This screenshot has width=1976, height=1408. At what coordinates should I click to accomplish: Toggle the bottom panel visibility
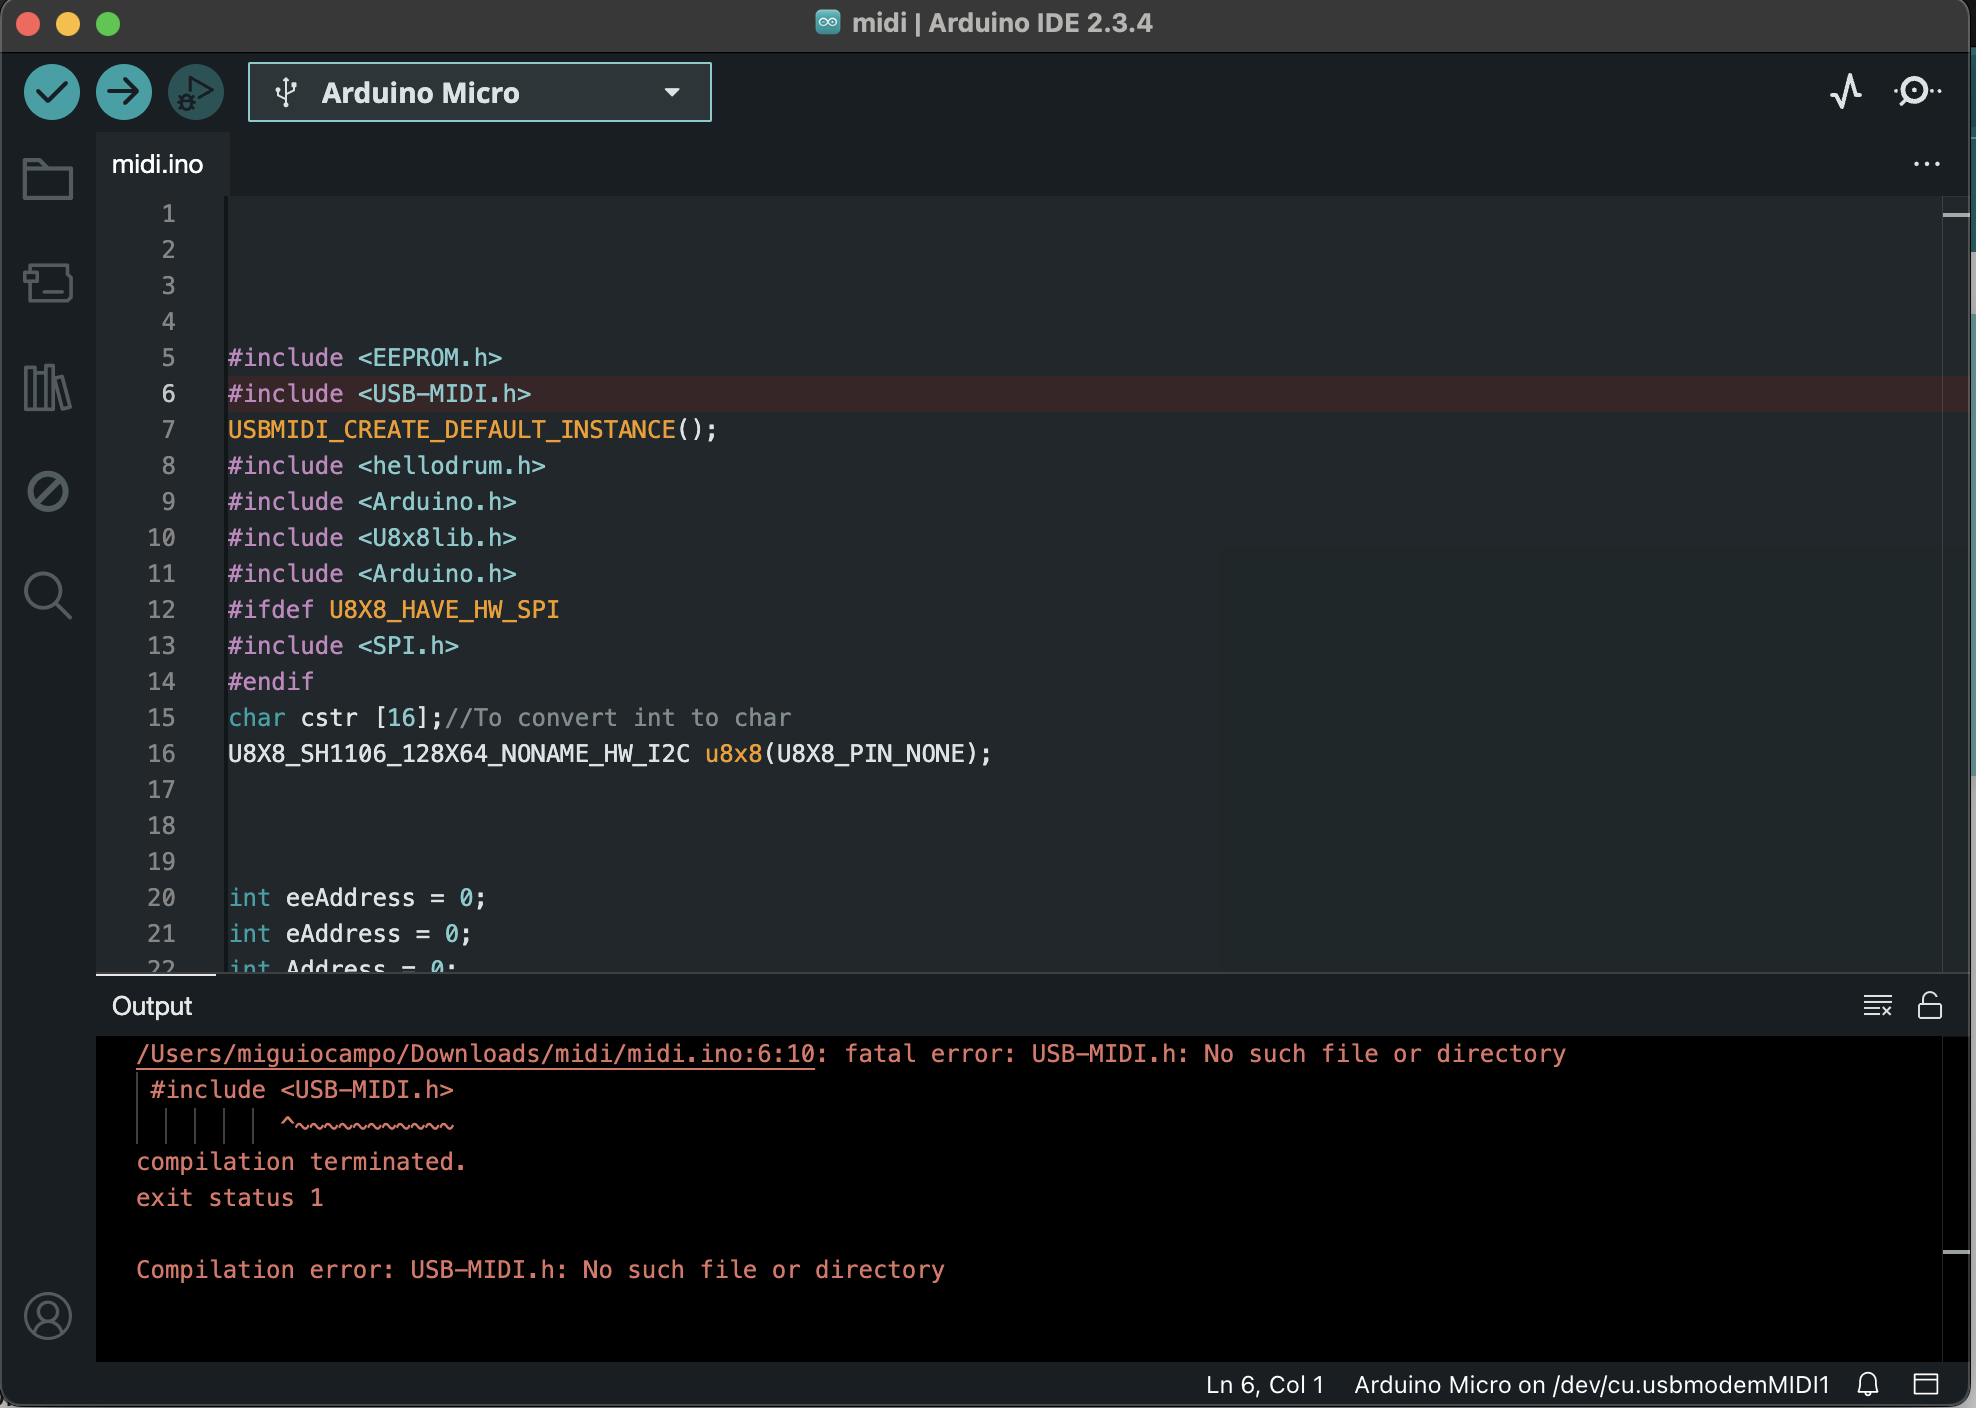[x=1926, y=1384]
